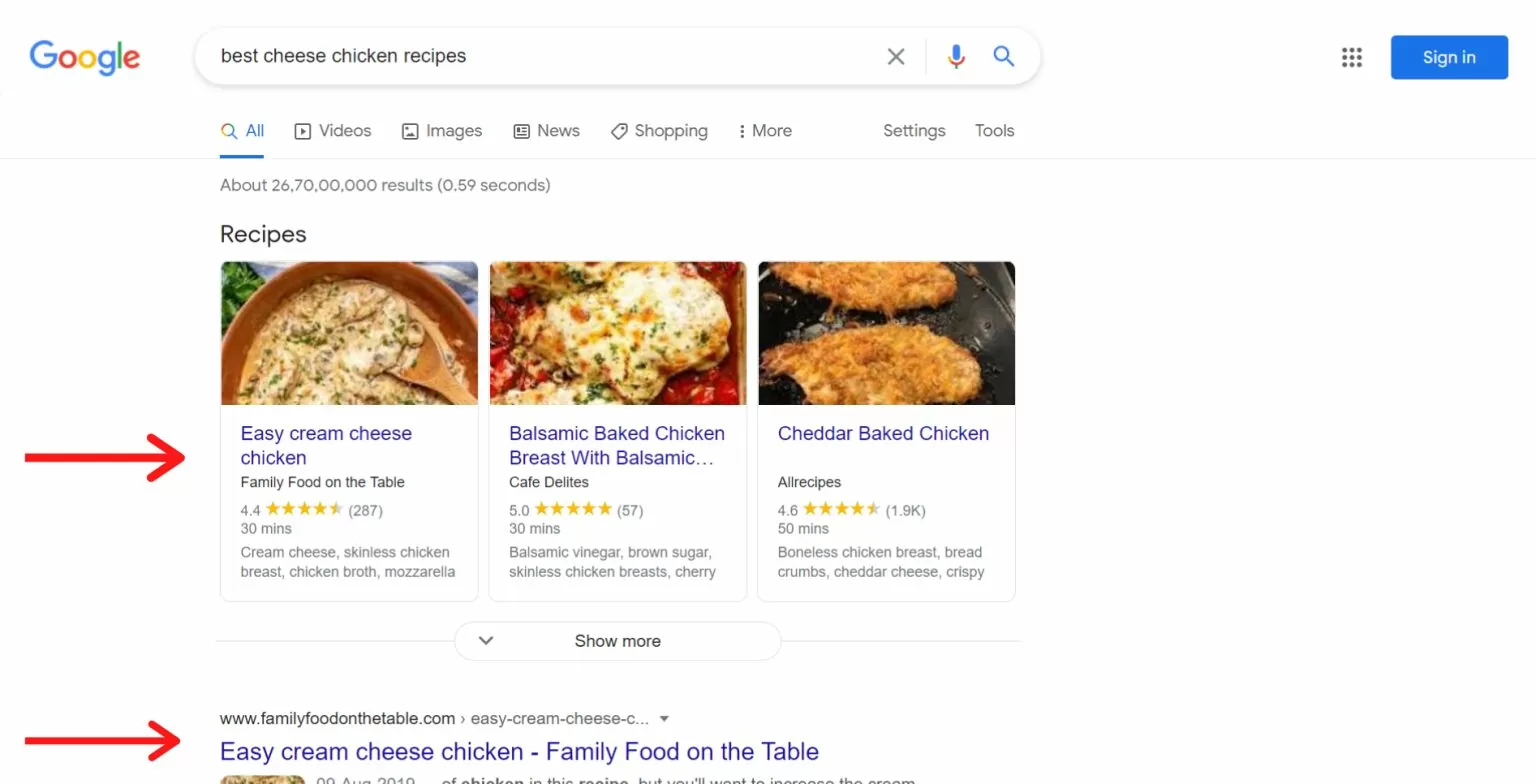Start voice search with microphone

click(956, 57)
